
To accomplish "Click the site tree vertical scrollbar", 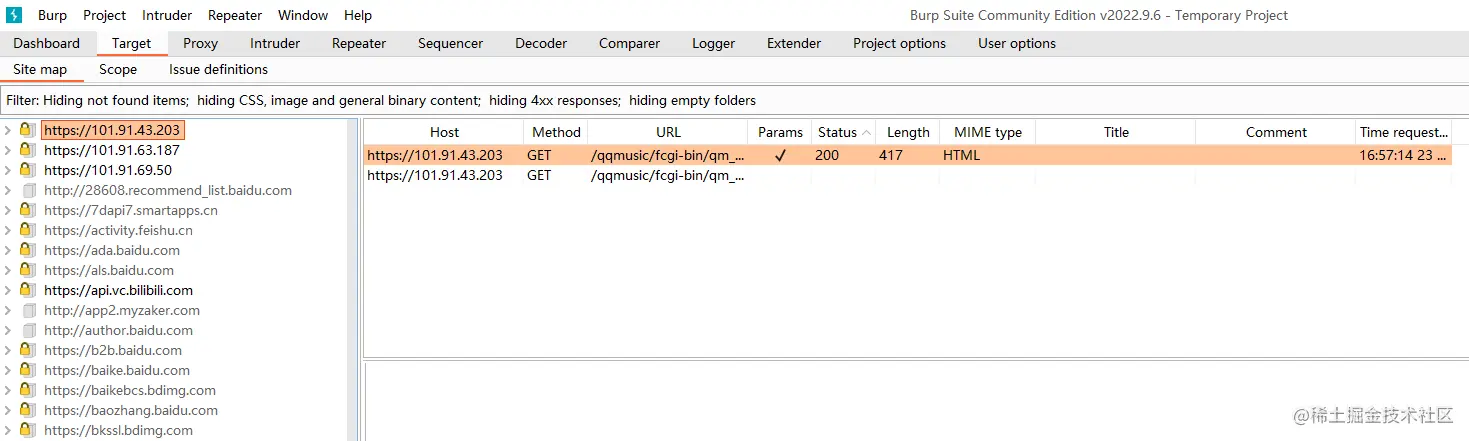I will coord(352,280).
